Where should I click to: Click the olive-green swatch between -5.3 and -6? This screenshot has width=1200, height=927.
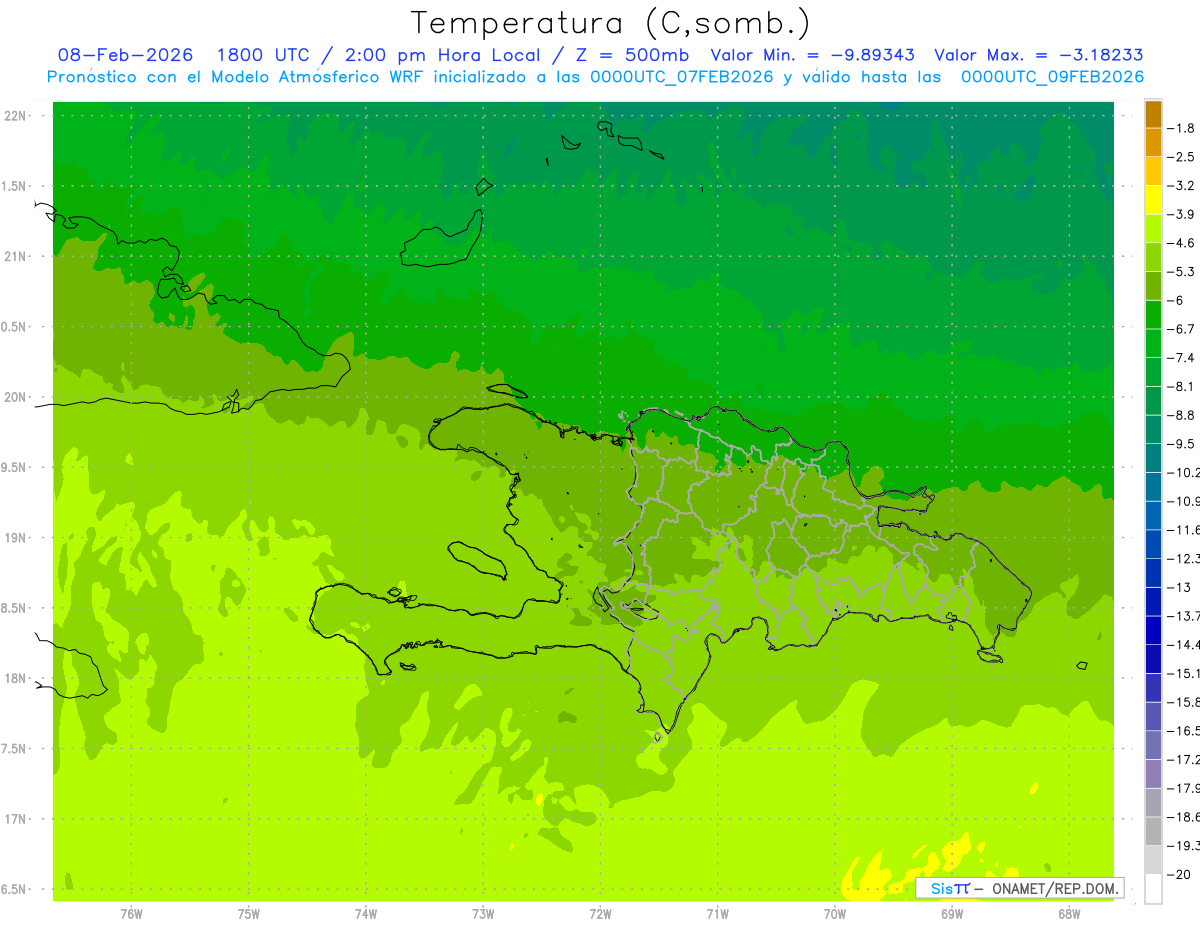pos(1153,286)
